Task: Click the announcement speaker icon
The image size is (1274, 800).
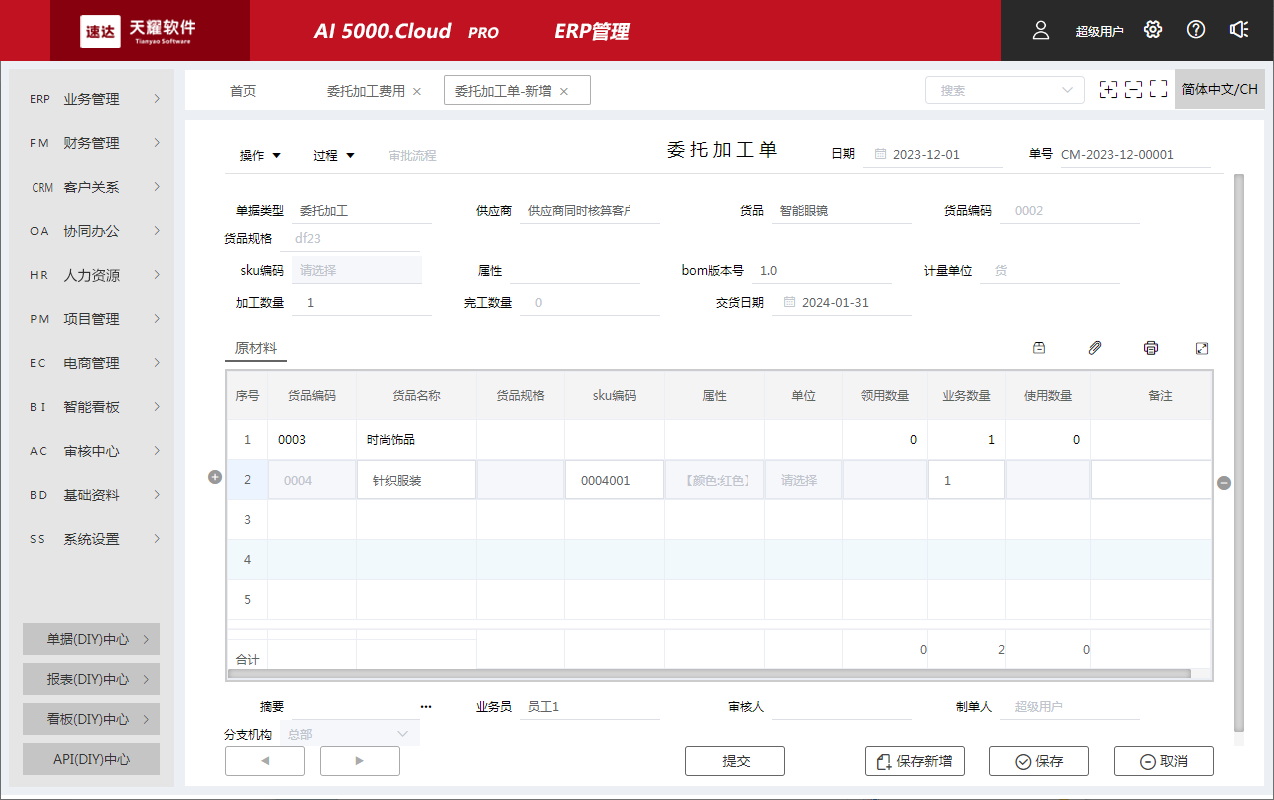Action: 1239,30
